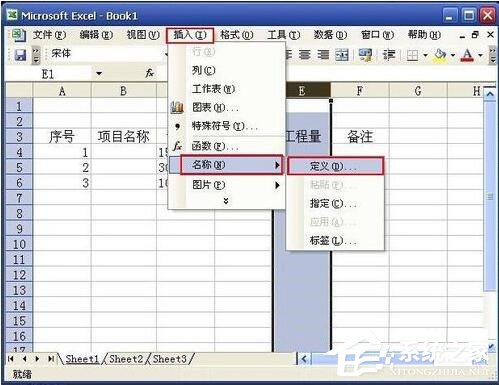Click the chart icon beside 图表
This screenshot has width=499, height=385.
(177, 108)
